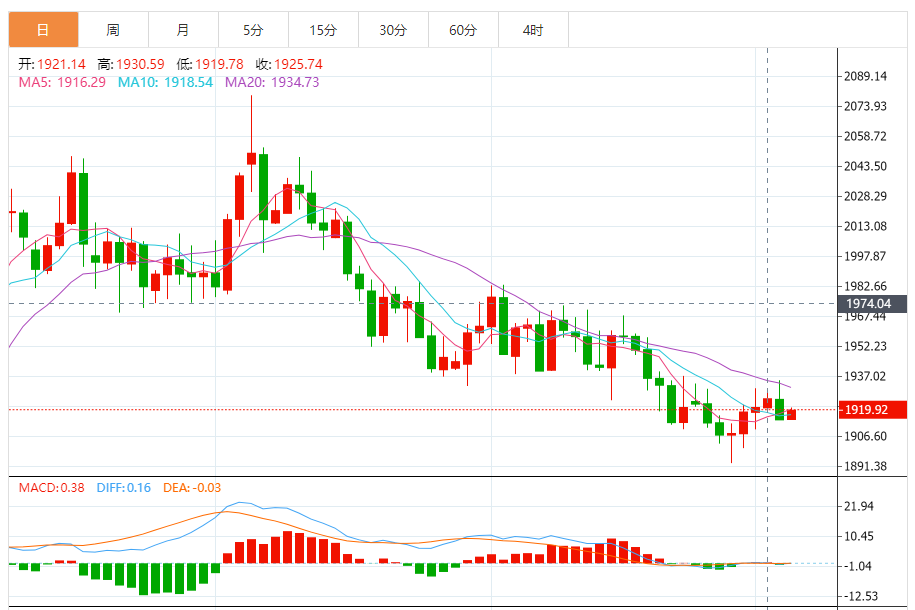Click the closing price 1925.74 value

[x=298, y=64]
